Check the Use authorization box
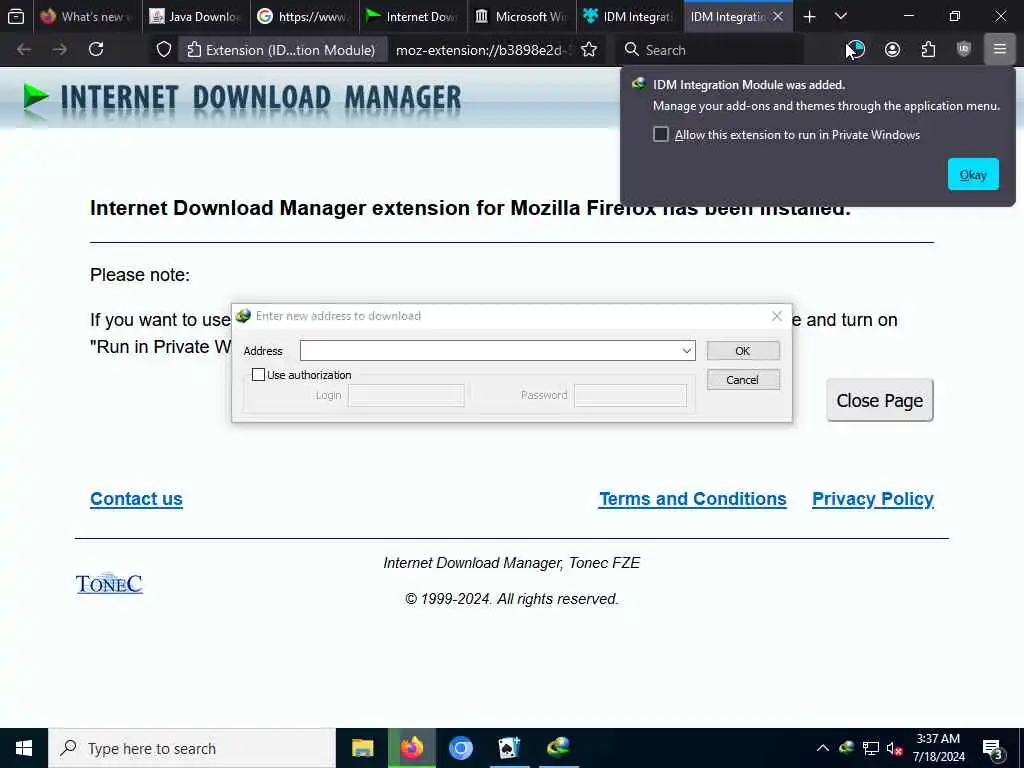 (259, 375)
